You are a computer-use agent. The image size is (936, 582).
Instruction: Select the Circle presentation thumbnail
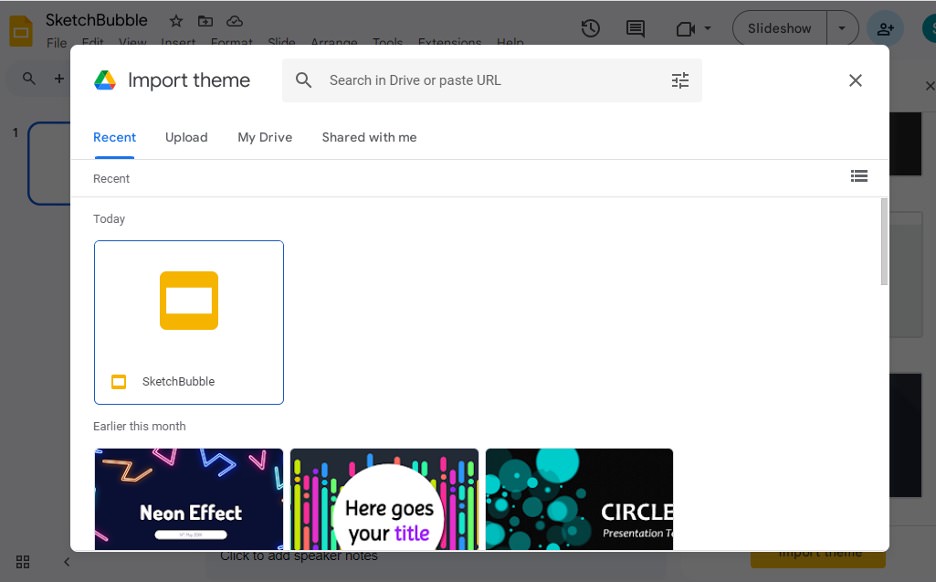coord(579,499)
